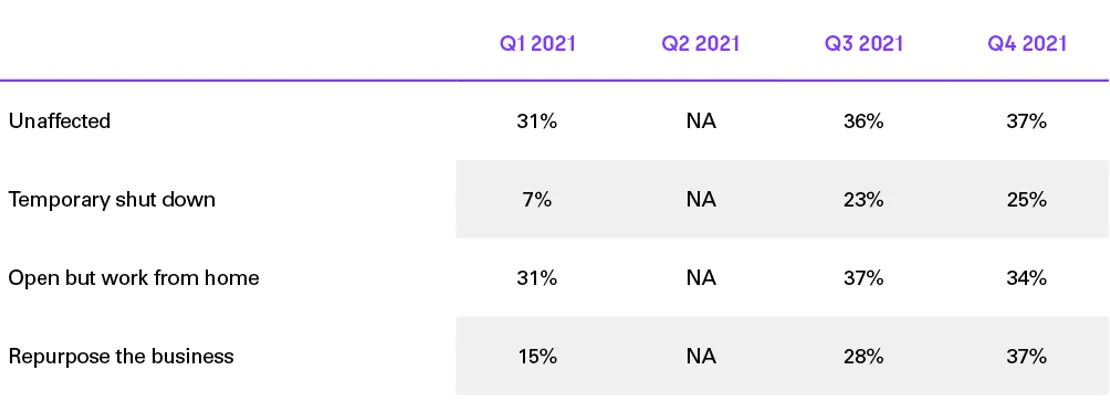Select the Q4 2021 column header

coord(1027,44)
